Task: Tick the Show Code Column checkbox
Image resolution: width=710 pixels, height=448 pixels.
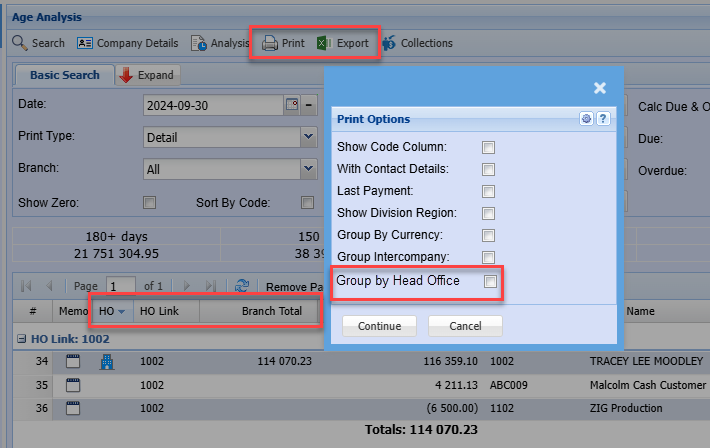Action: (489, 147)
